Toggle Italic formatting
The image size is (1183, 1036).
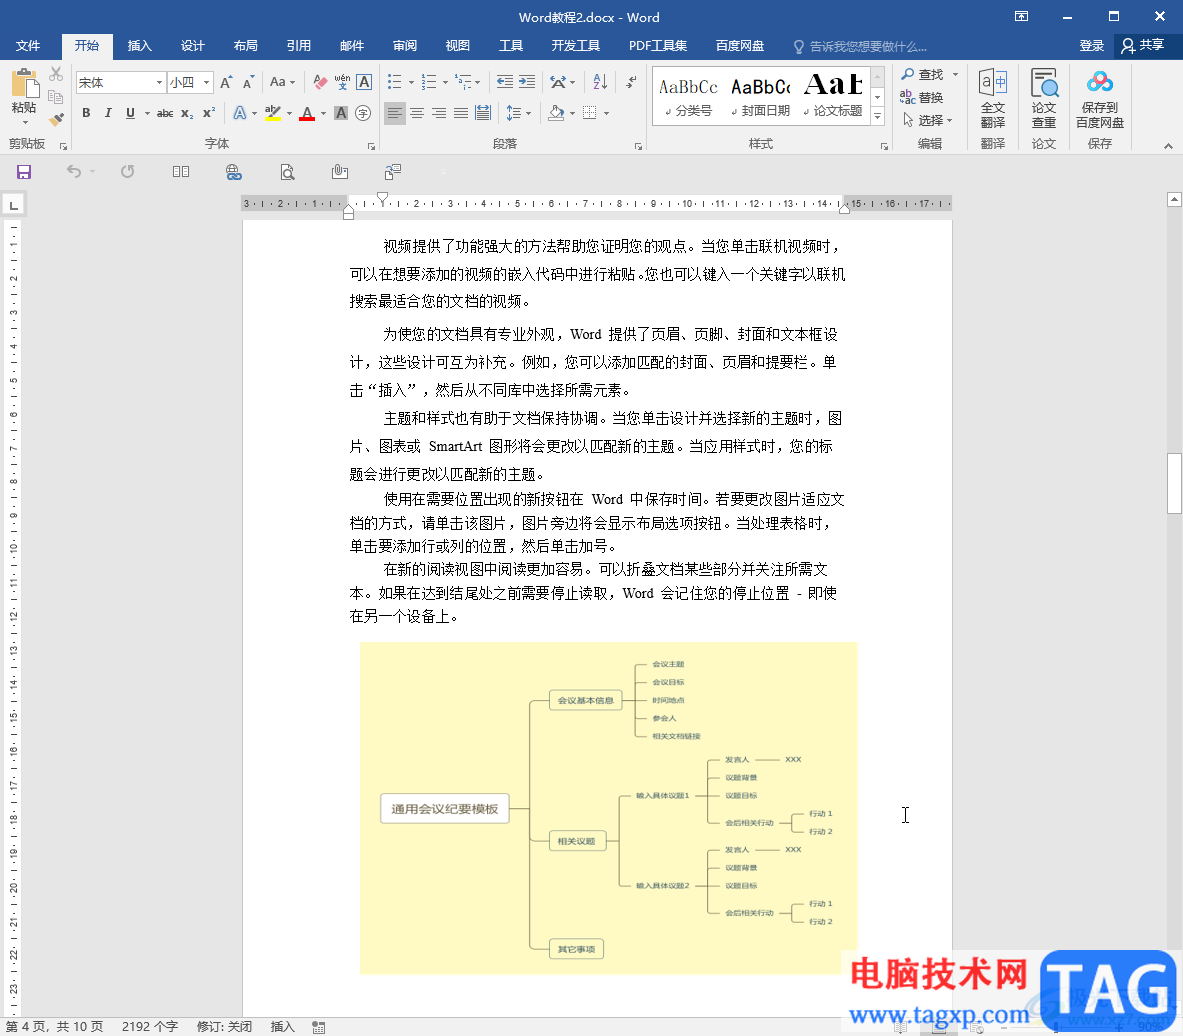pos(108,113)
